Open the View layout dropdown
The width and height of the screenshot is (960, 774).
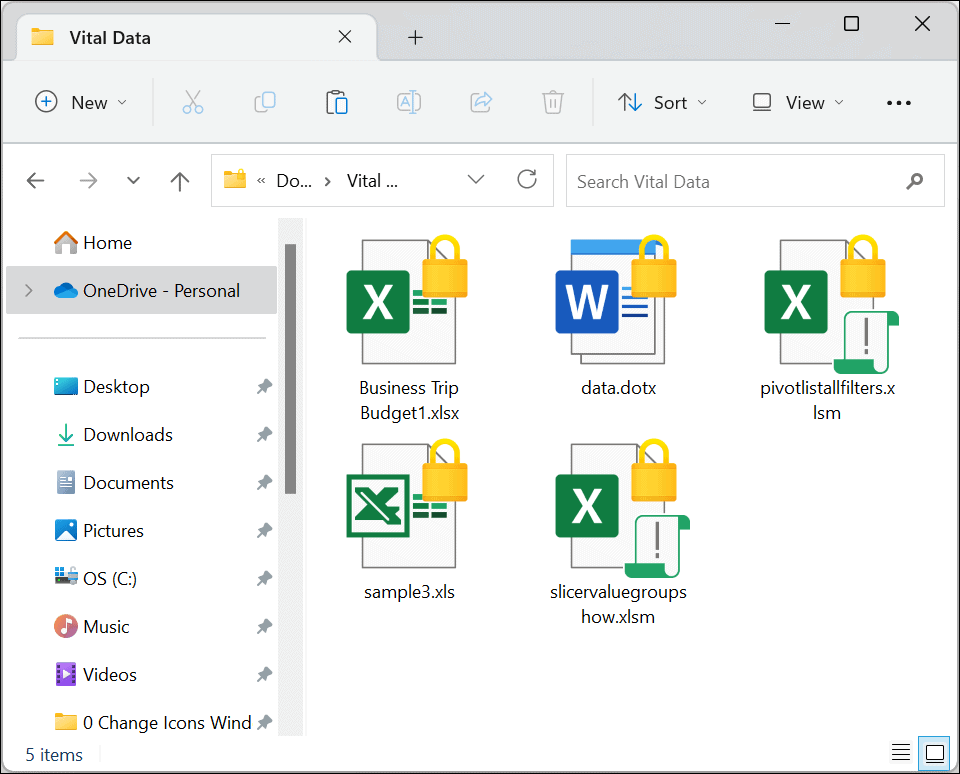798,102
